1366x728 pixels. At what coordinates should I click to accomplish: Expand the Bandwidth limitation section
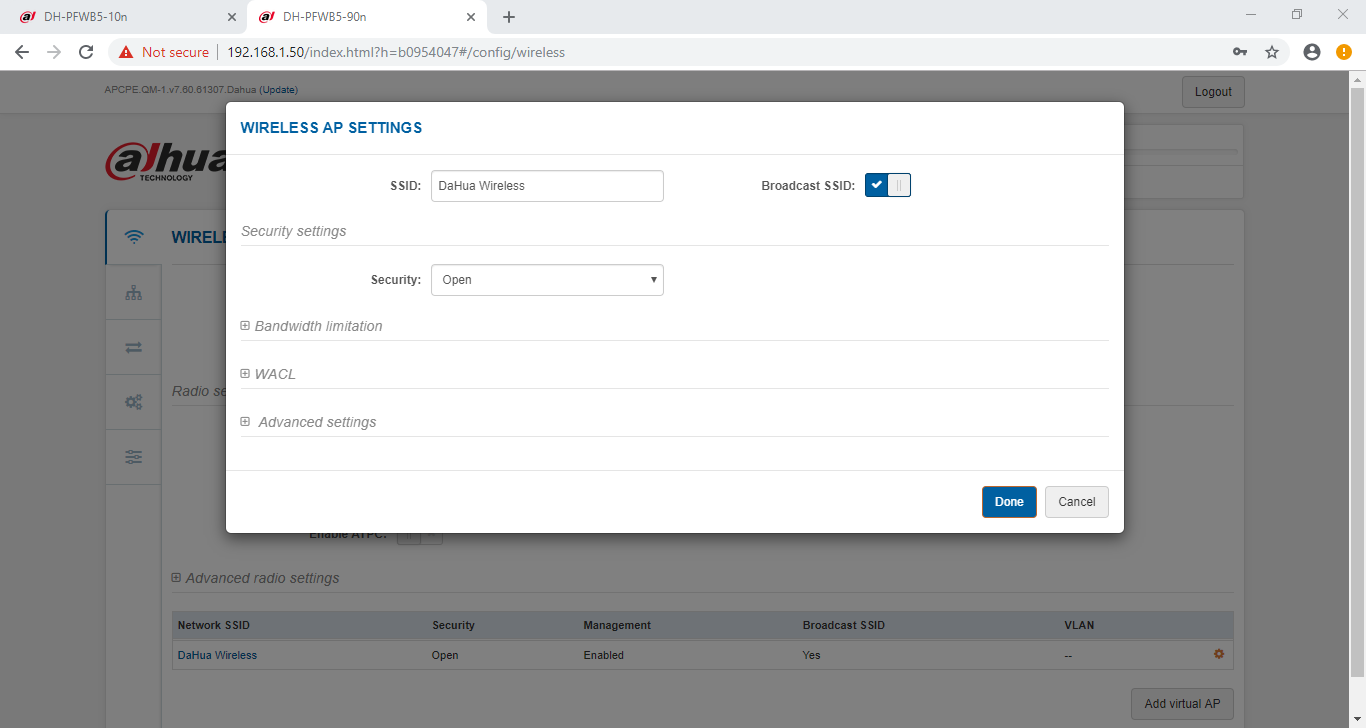pos(312,326)
